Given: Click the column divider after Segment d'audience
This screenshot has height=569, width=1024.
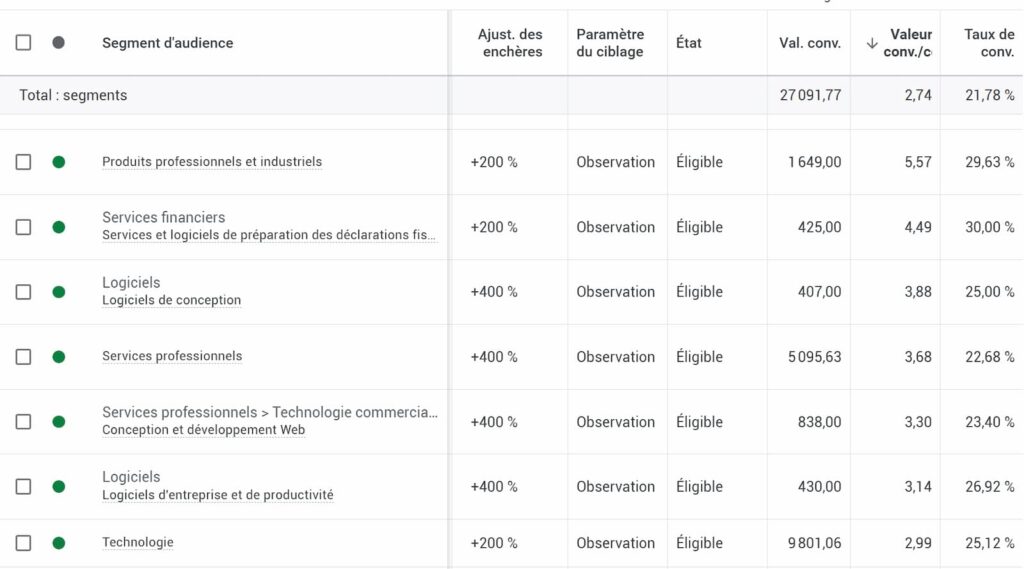Looking at the screenshot, I should [x=449, y=42].
